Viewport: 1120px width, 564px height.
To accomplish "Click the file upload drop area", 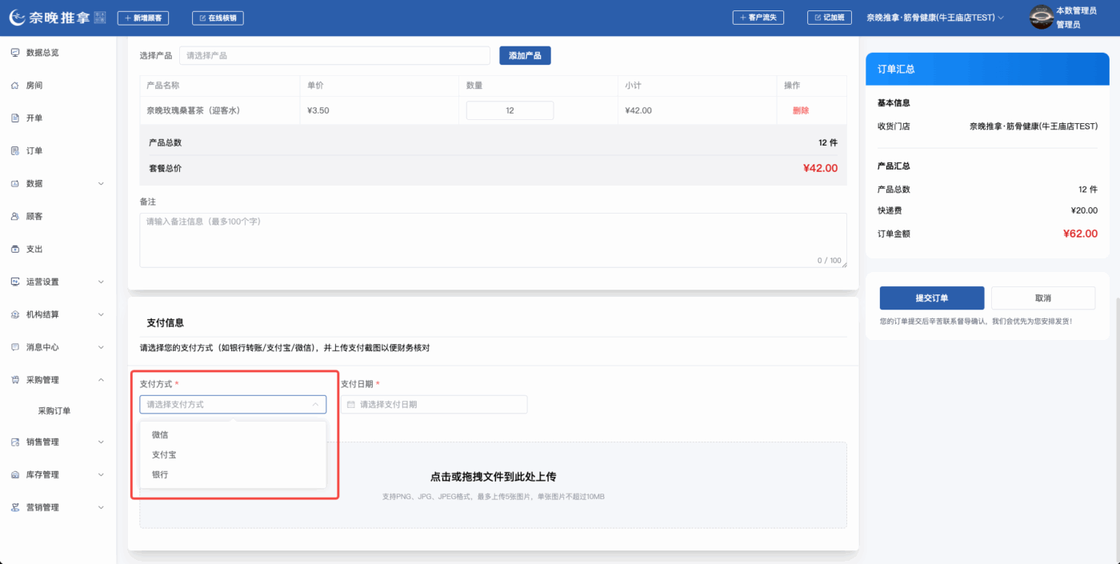I will click(x=493, y=485).
